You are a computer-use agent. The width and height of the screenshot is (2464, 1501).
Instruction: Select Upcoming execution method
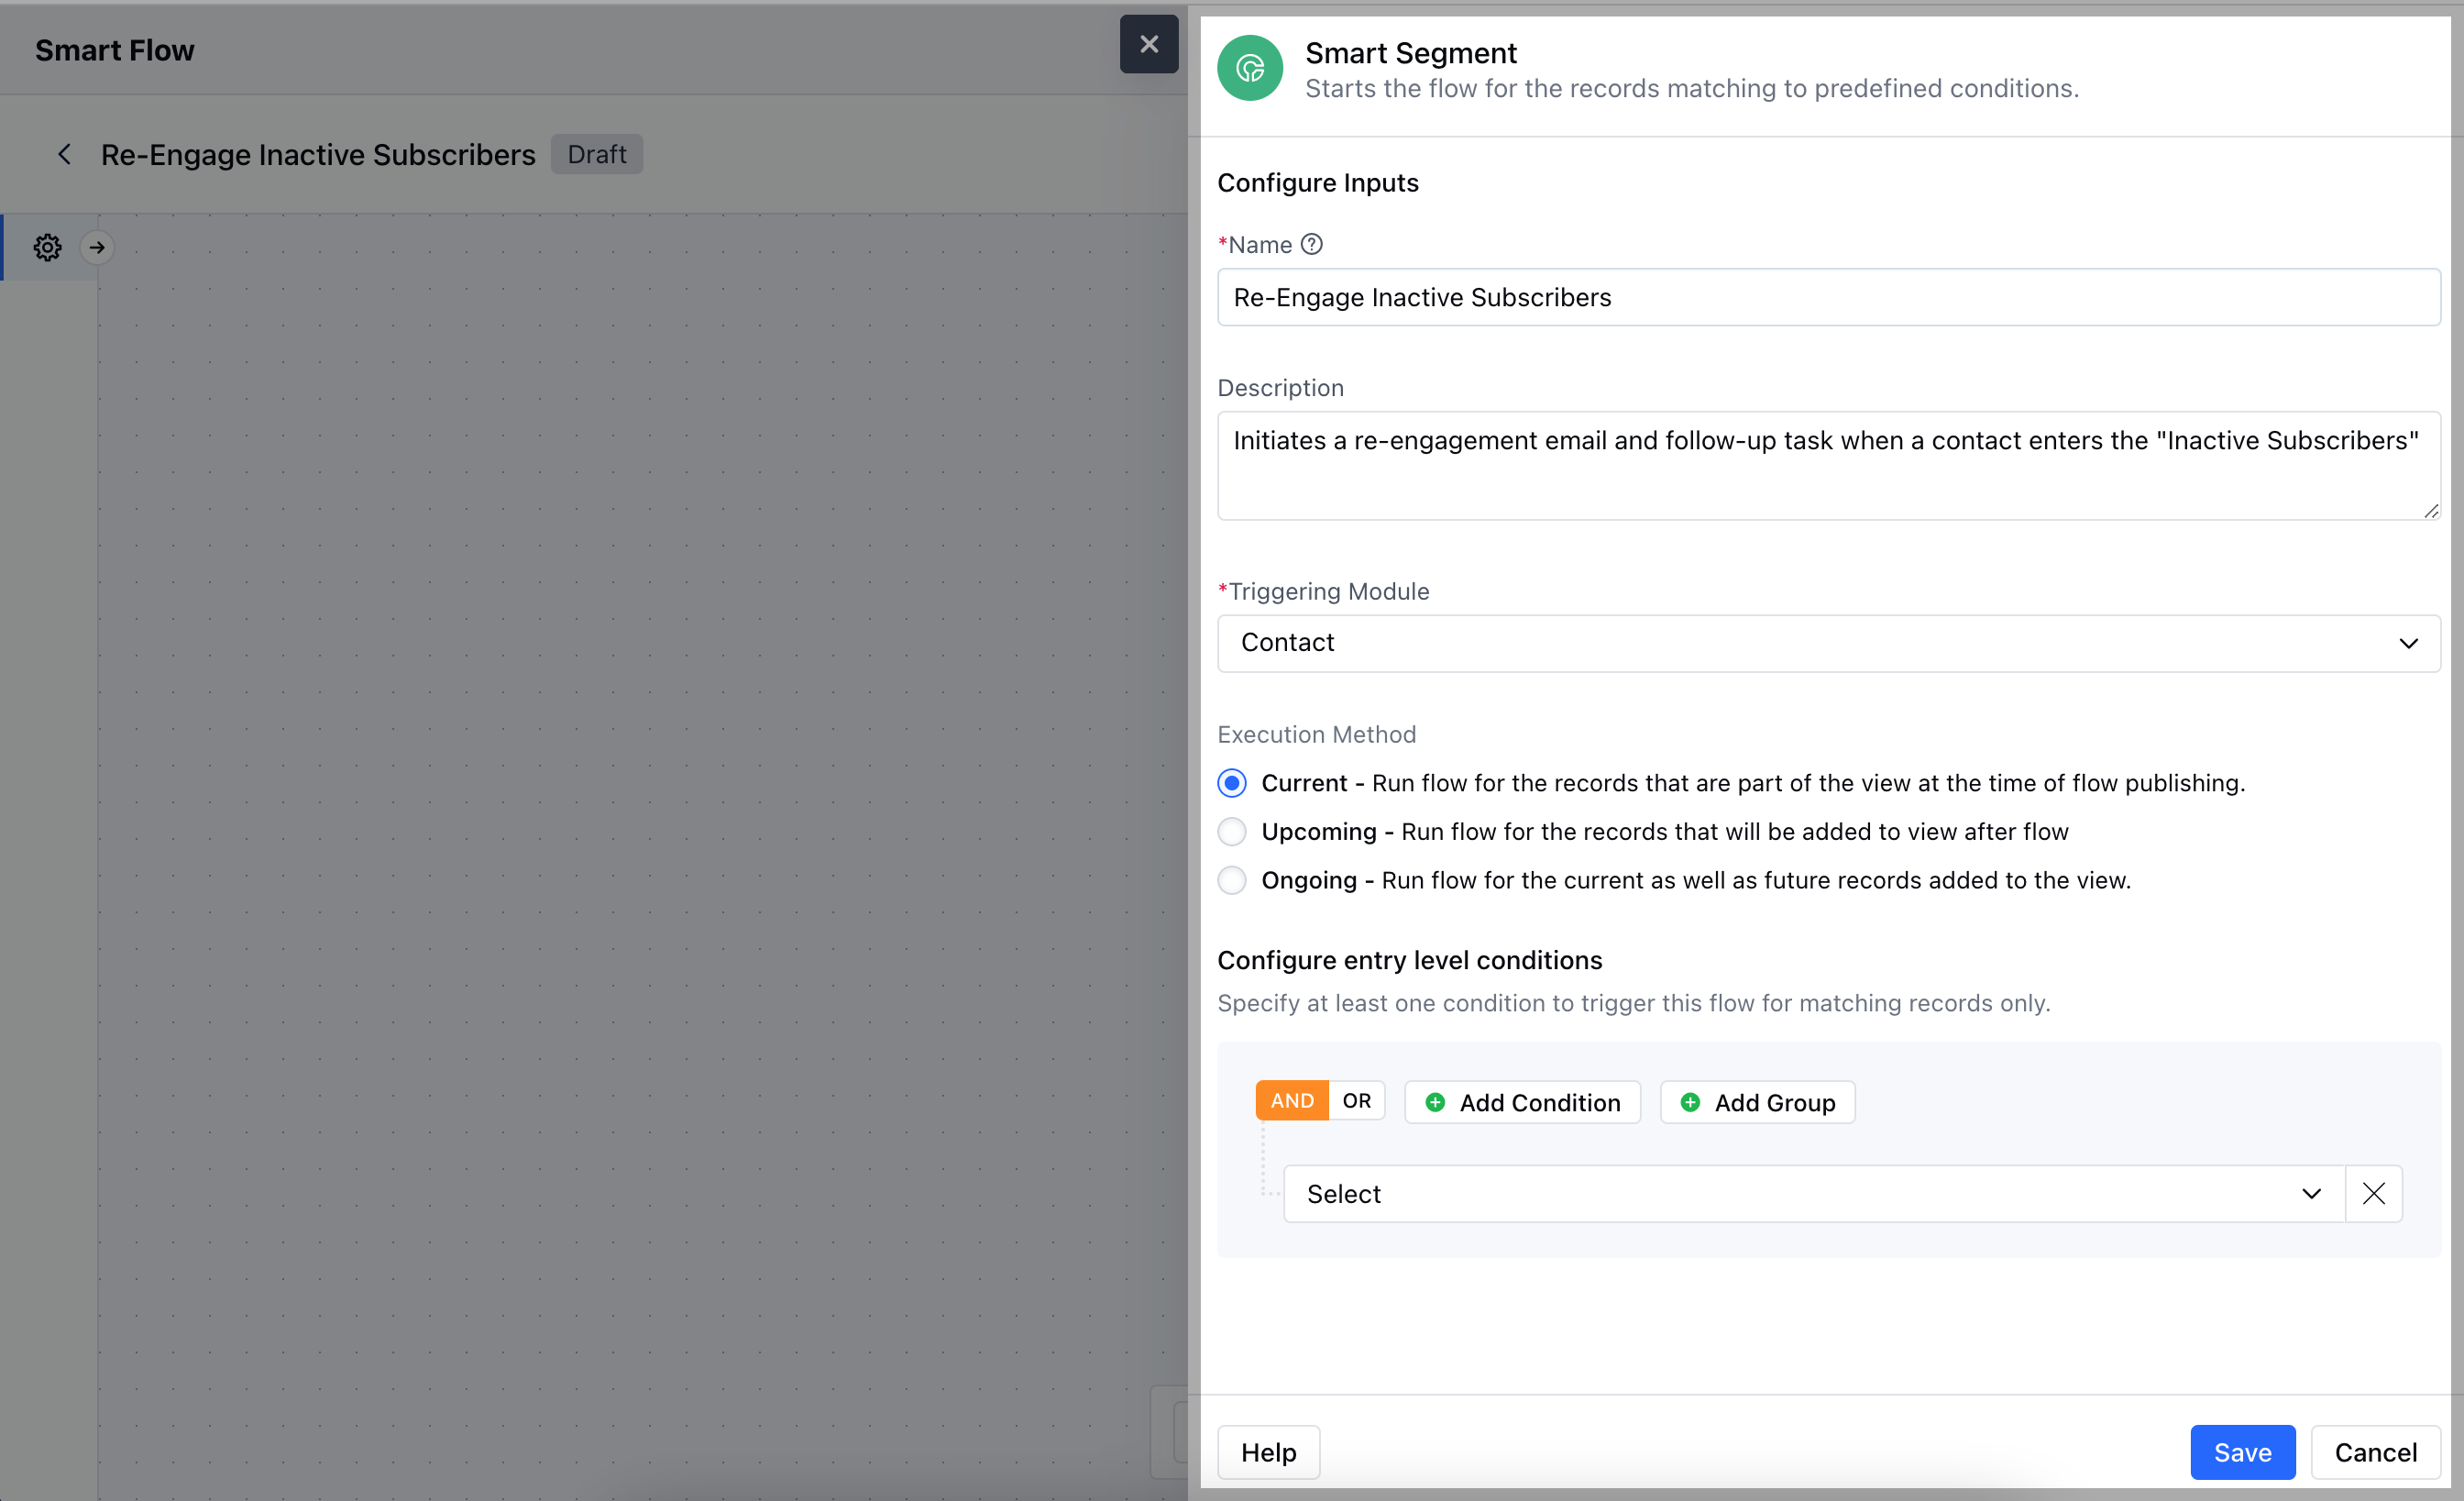click(1232, 831)
